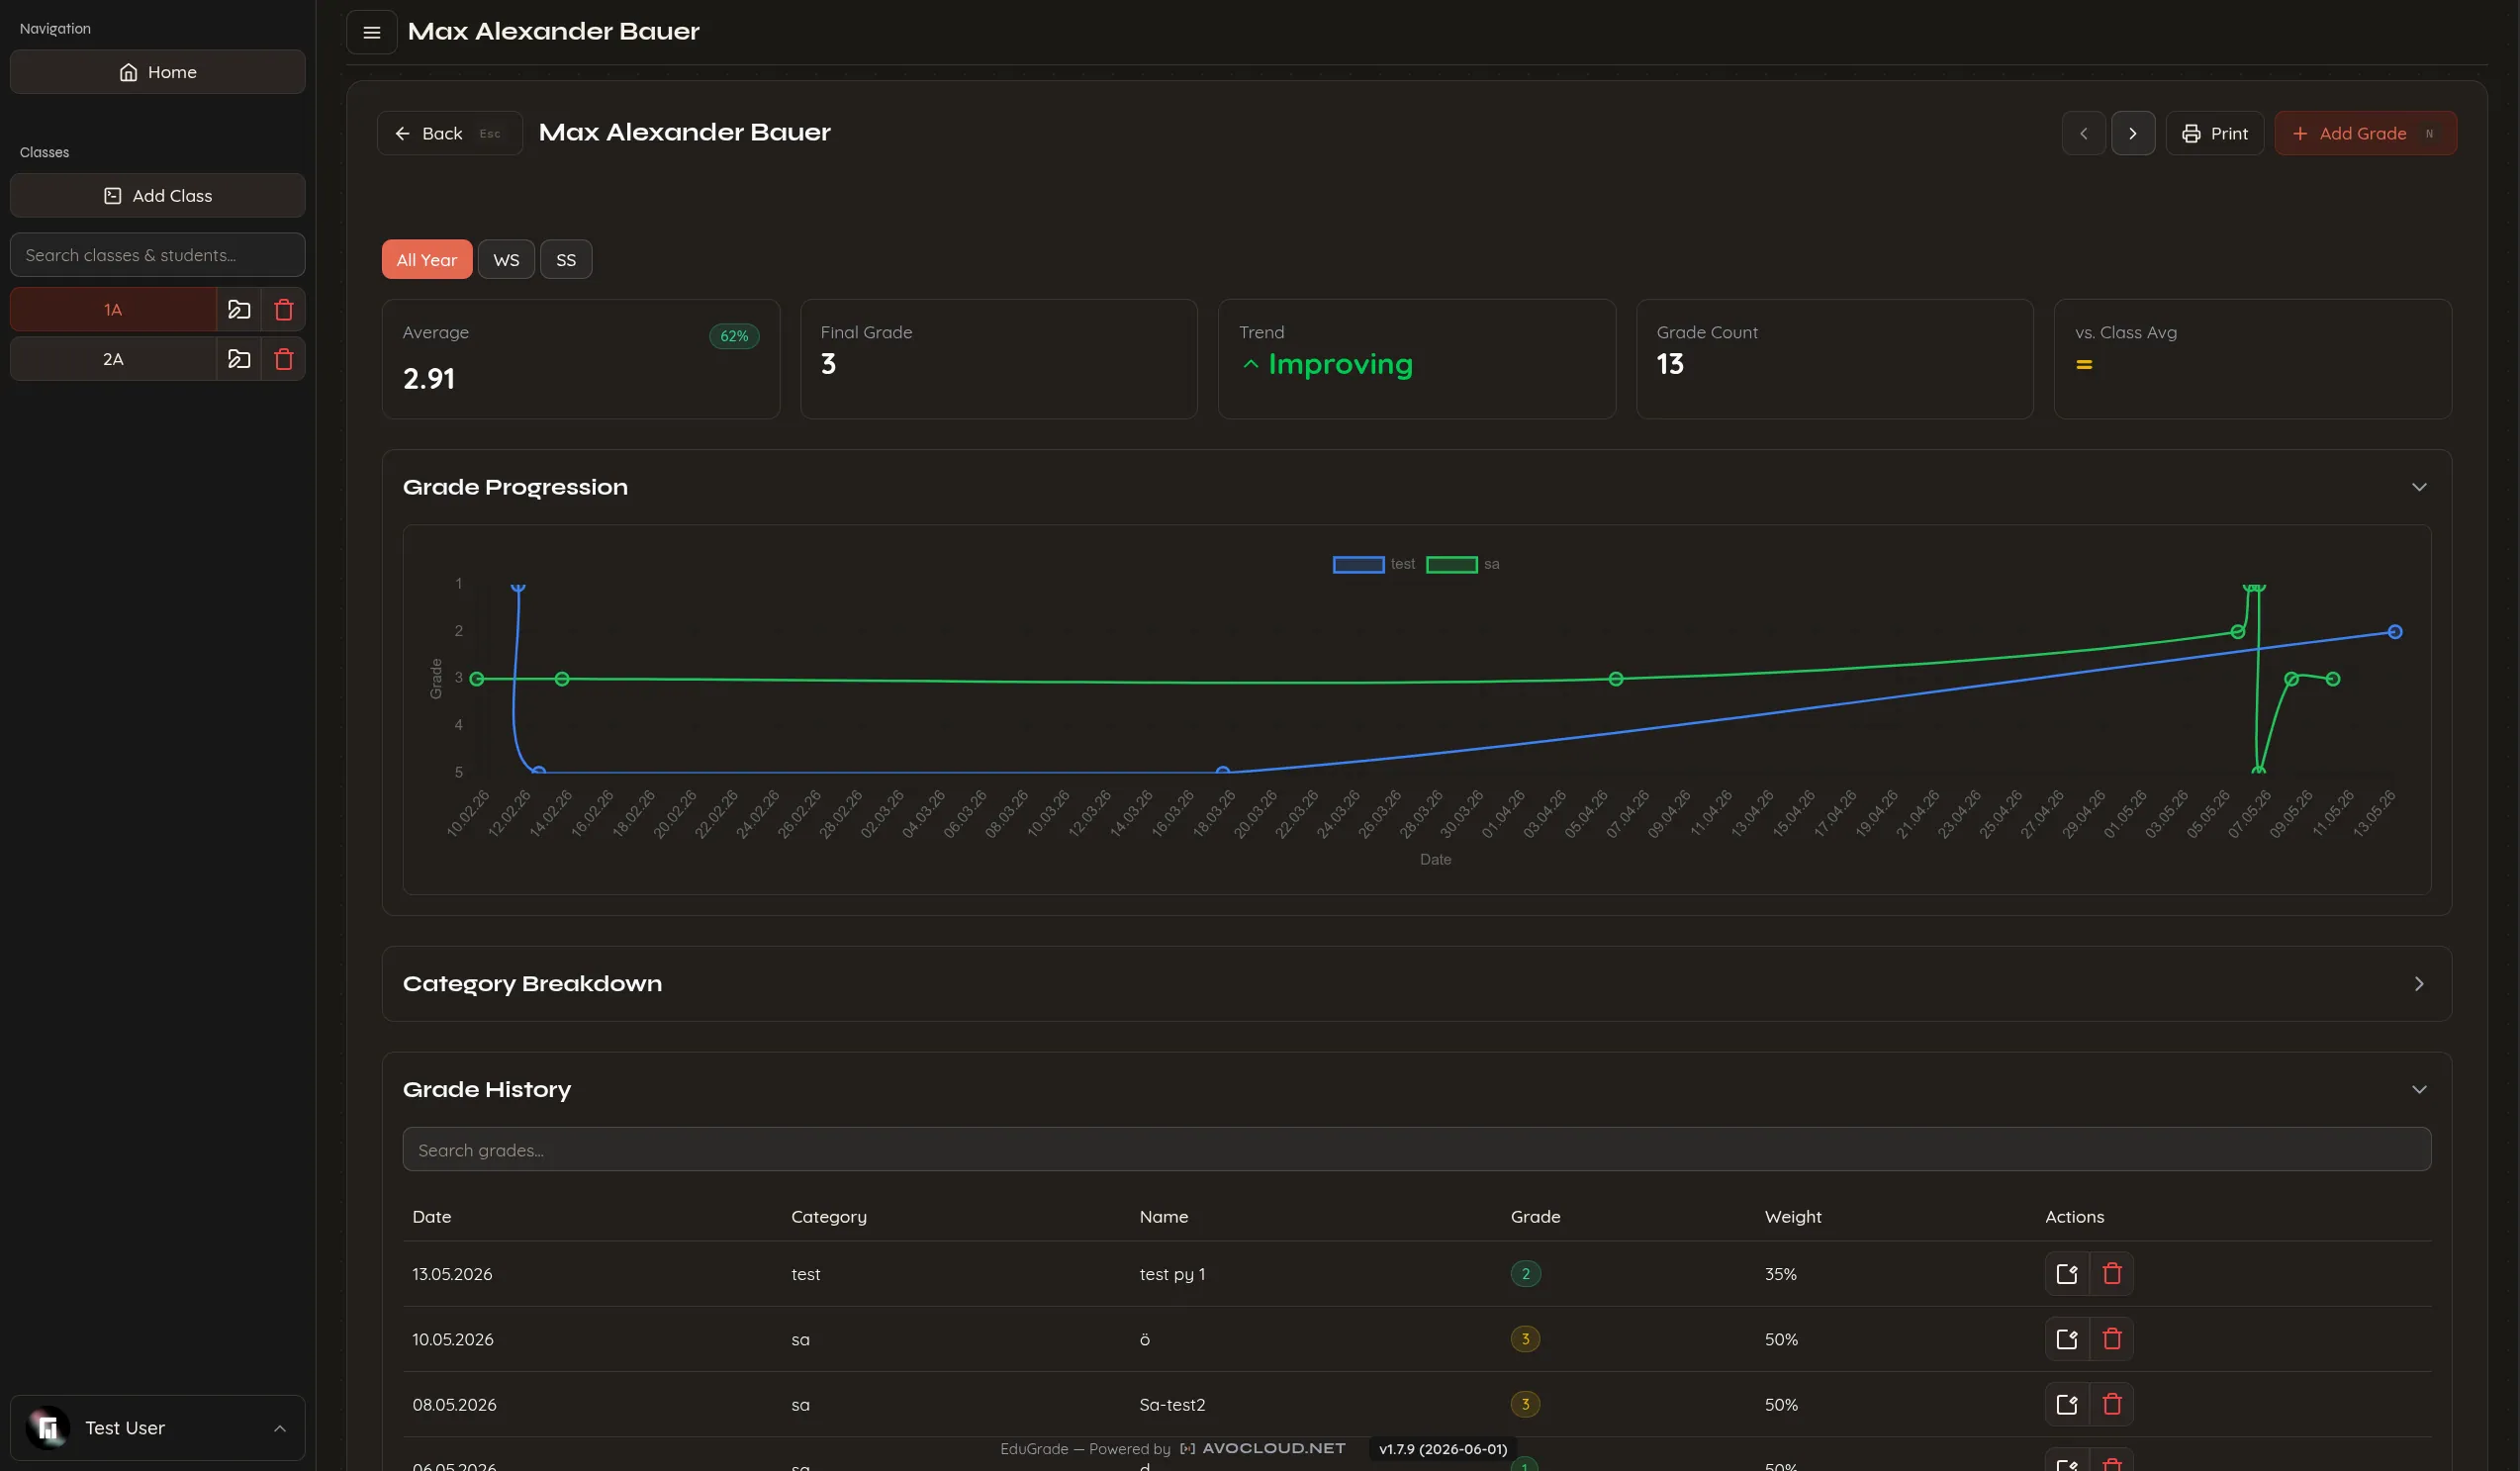Edit the 13.05.2026 test grade
The width and height of the screenshot is (2520, 1471).
pyautogui.click(x=2066, y=1274)
